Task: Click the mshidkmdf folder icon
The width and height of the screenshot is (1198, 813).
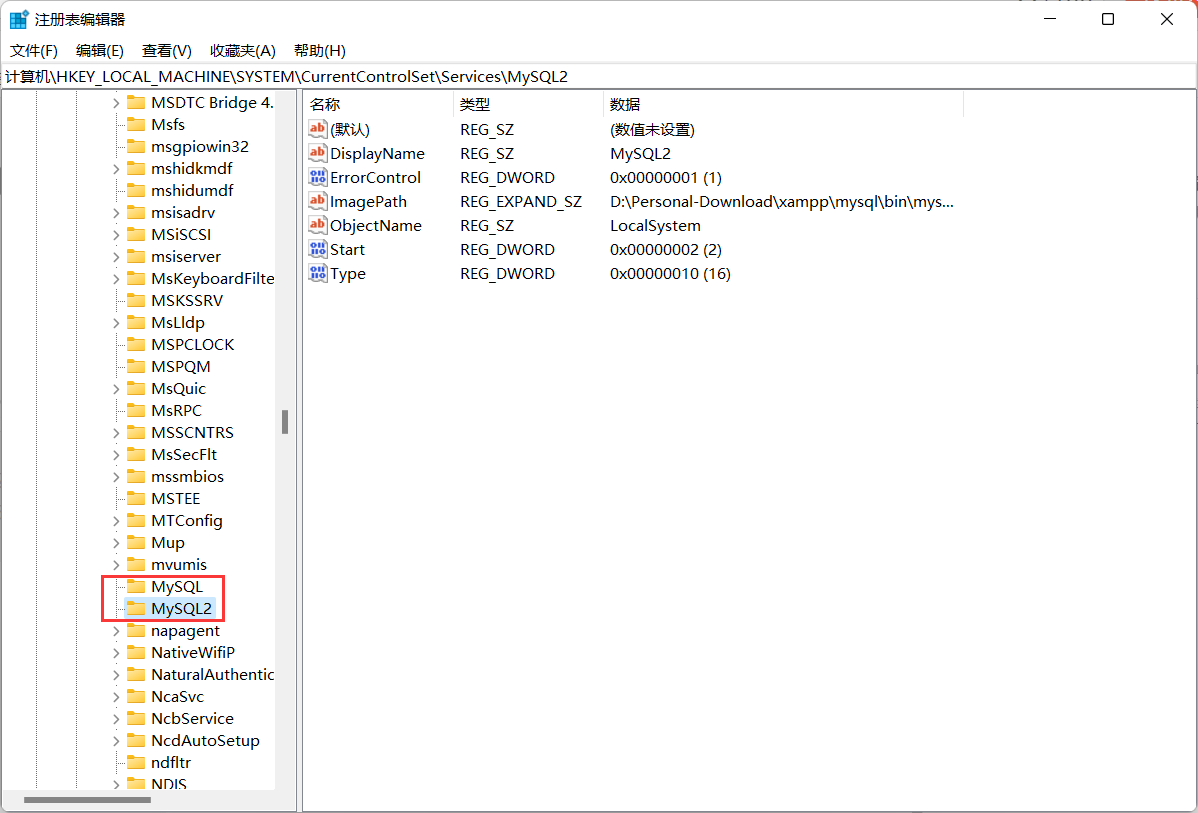Action: (x=136, y=168)
